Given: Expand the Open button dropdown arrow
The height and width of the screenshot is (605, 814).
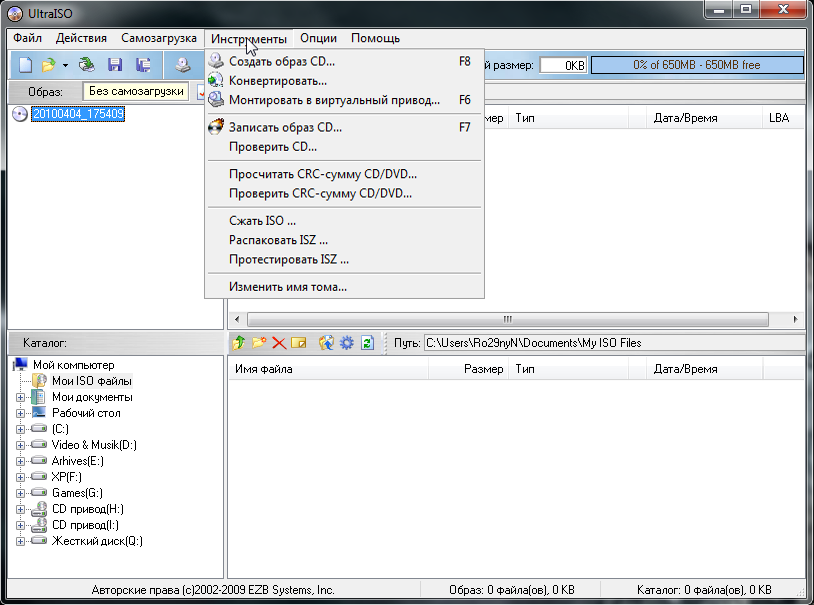Looking at the screenshot, I should point(65,65).
